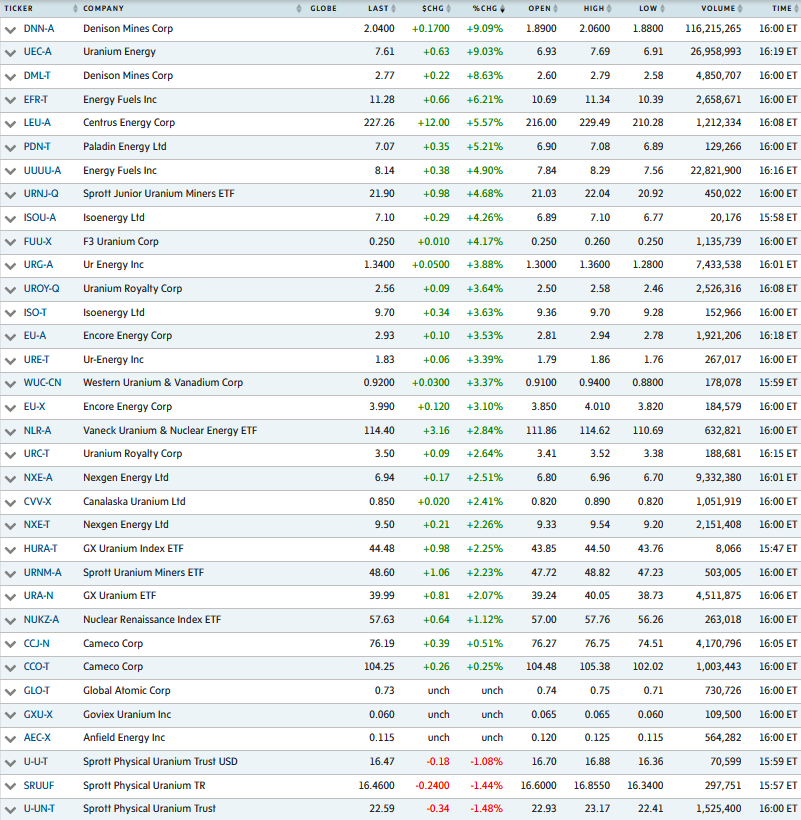Open the UEC-A ticker link
Viewport: 801px width, 820px height.
[x=38, y=52]
